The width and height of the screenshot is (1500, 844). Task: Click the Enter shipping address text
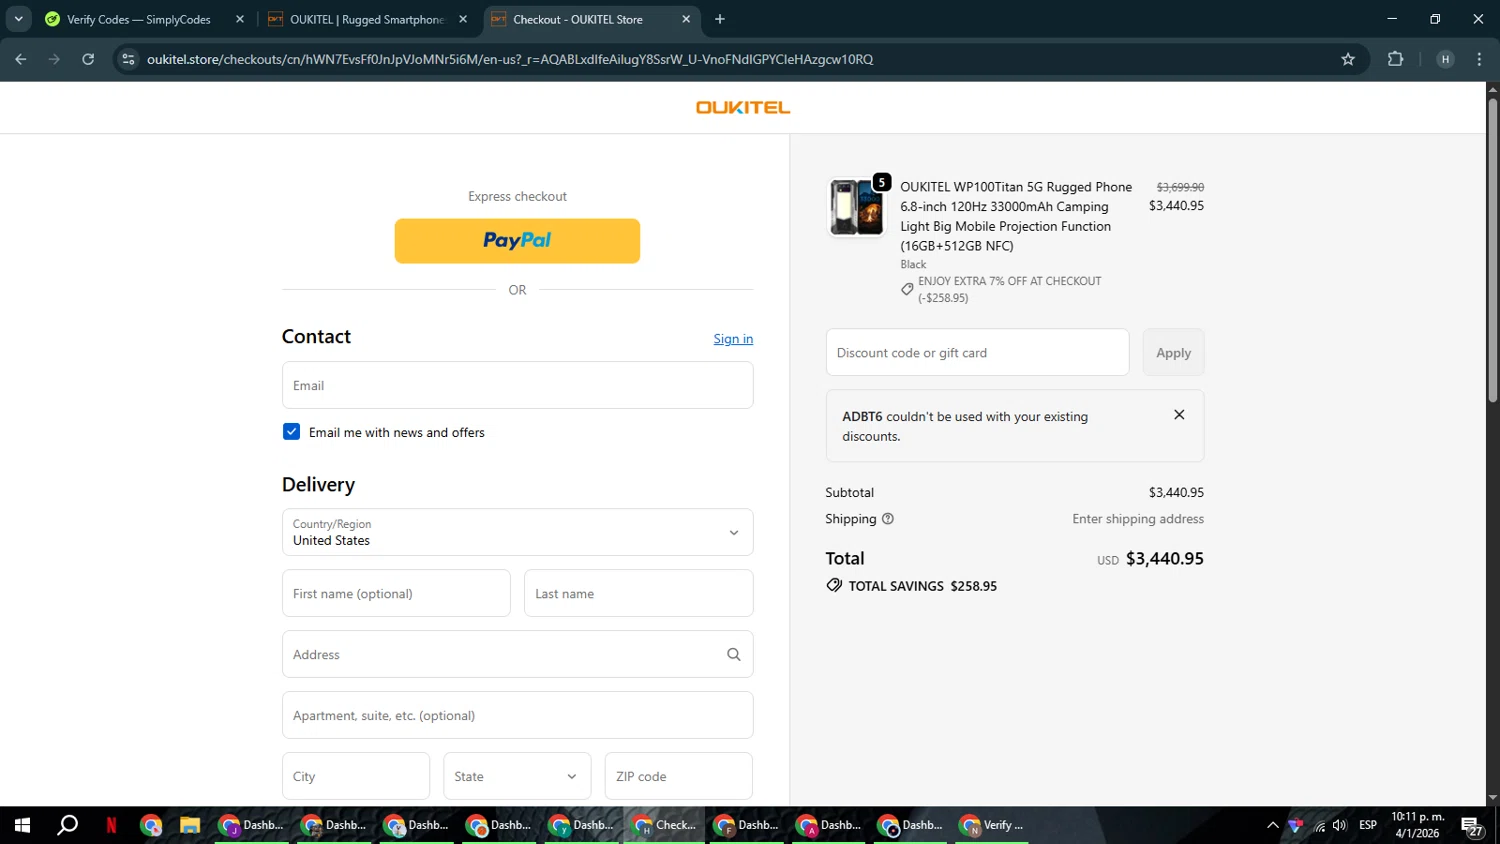pos(1138,519)
